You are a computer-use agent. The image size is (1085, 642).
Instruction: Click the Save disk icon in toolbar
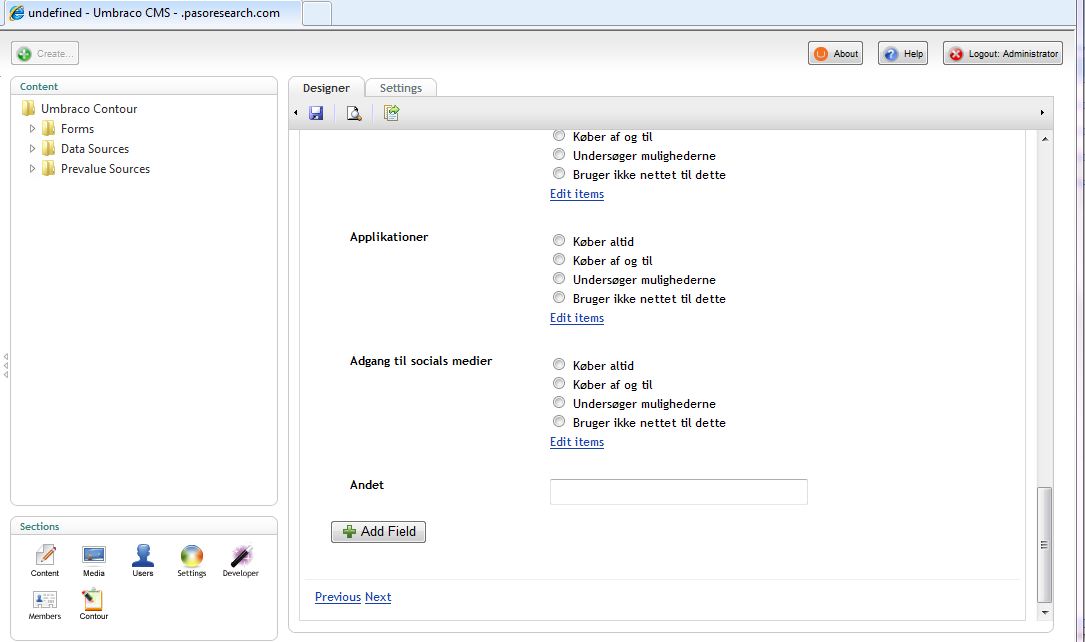pyautogui.click(x=316, y=113)
